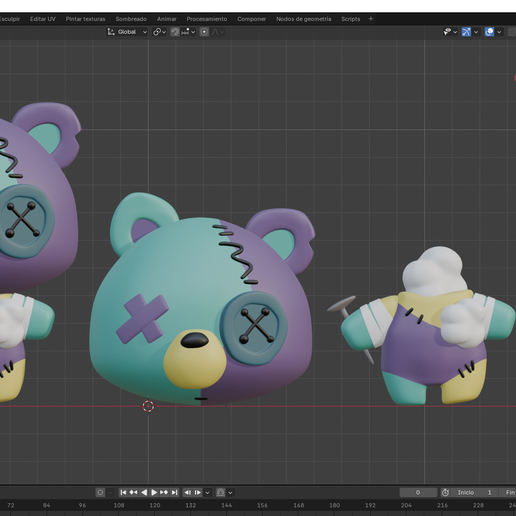Screen dimensions: 516x516
Task: Toggle proportional editing circle button
Action: [x=204, y=32]
